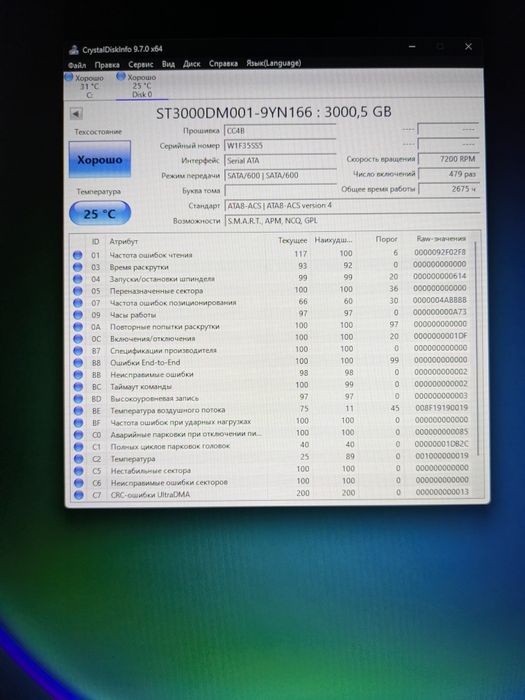This screenshot has height=700, width=525.
Task: Click the 479 раз power-on count field
Action: [448, 174]
